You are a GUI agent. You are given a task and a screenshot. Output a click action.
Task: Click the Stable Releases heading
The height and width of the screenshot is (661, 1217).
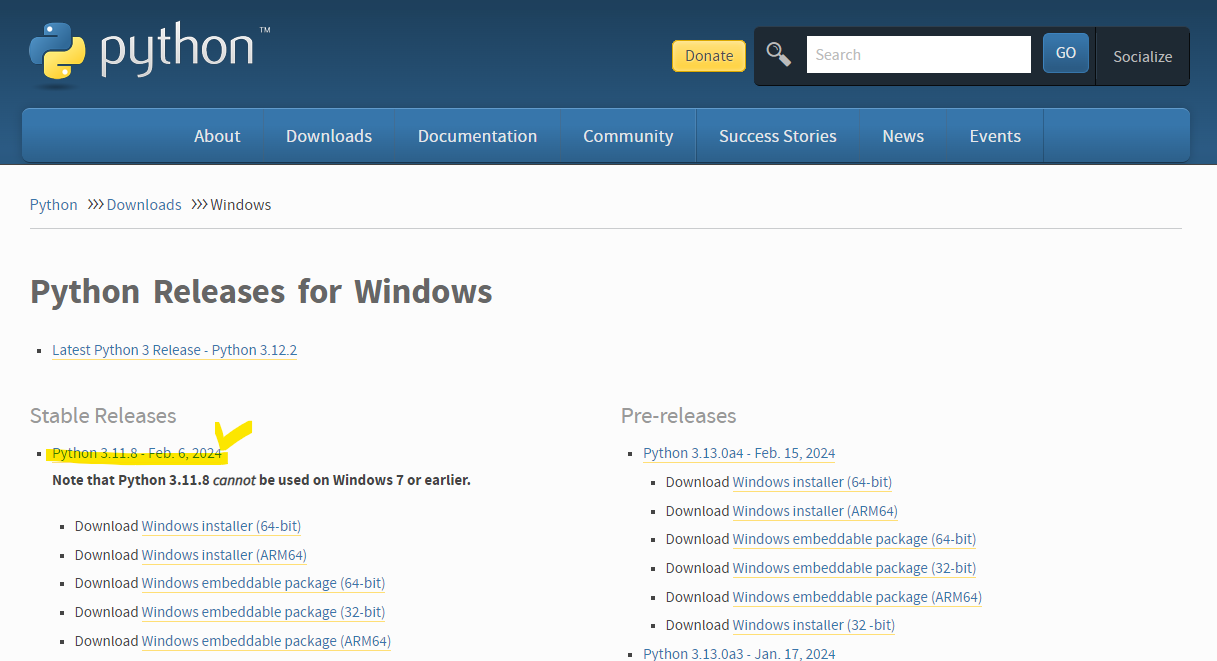(x=103, y=416)
